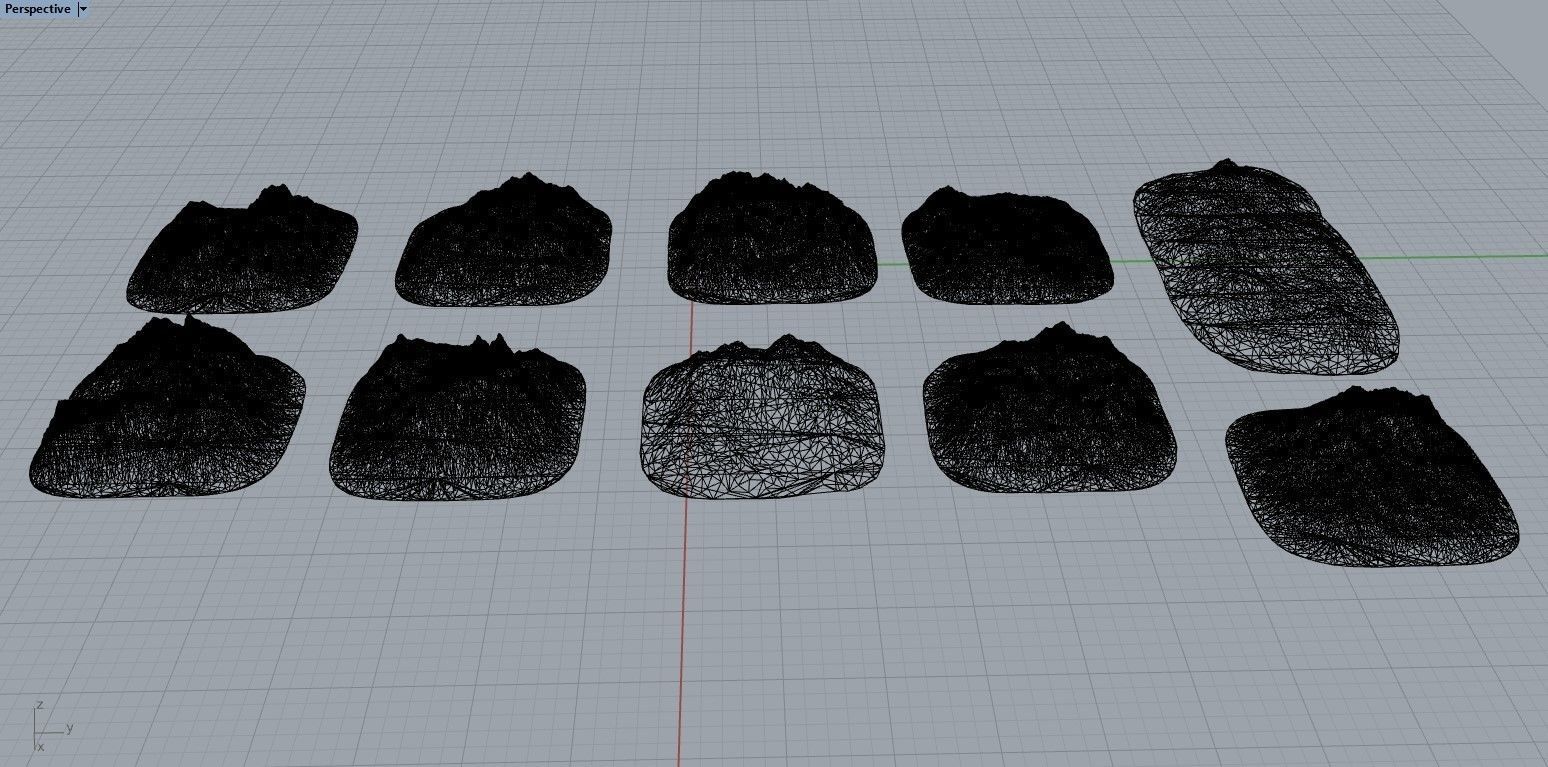Click the Perspective viewport title label

pos(38,9)
